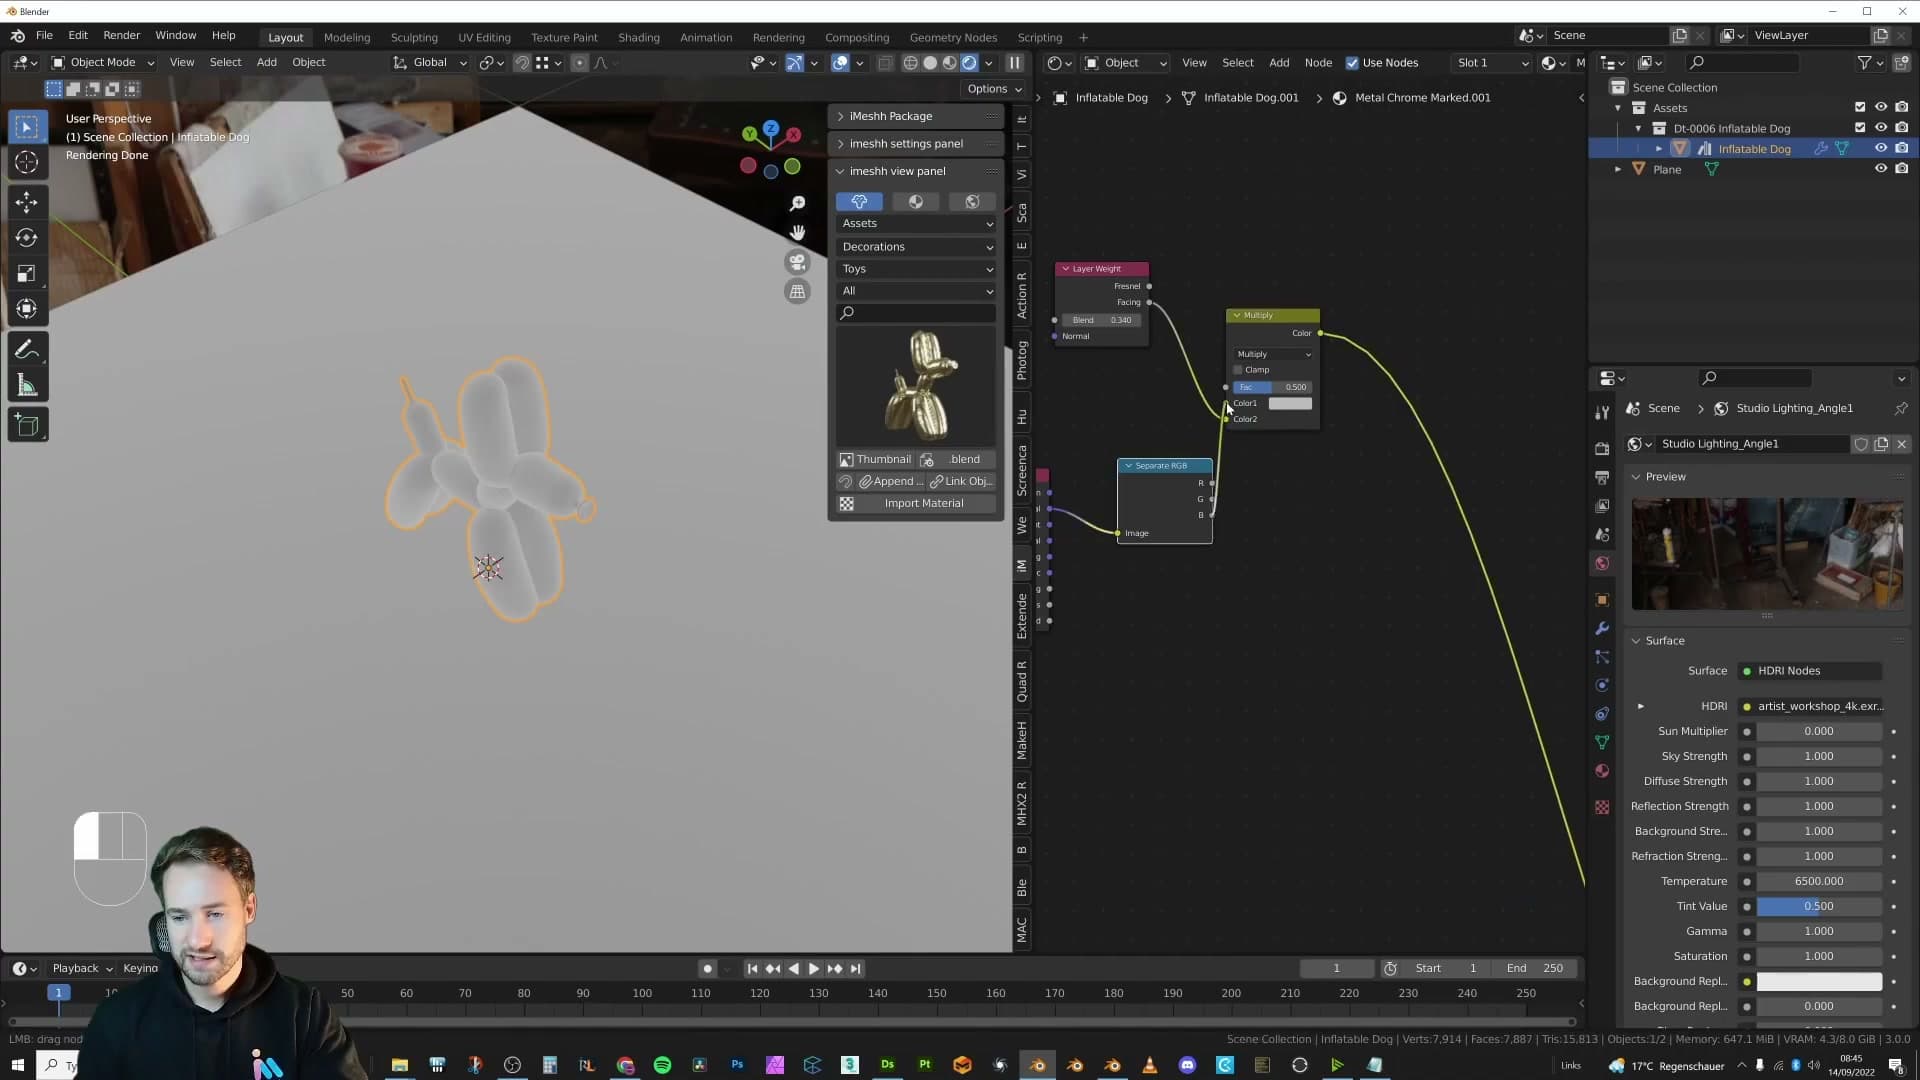Click the Options button in the viewport header

tap(994, 89)
